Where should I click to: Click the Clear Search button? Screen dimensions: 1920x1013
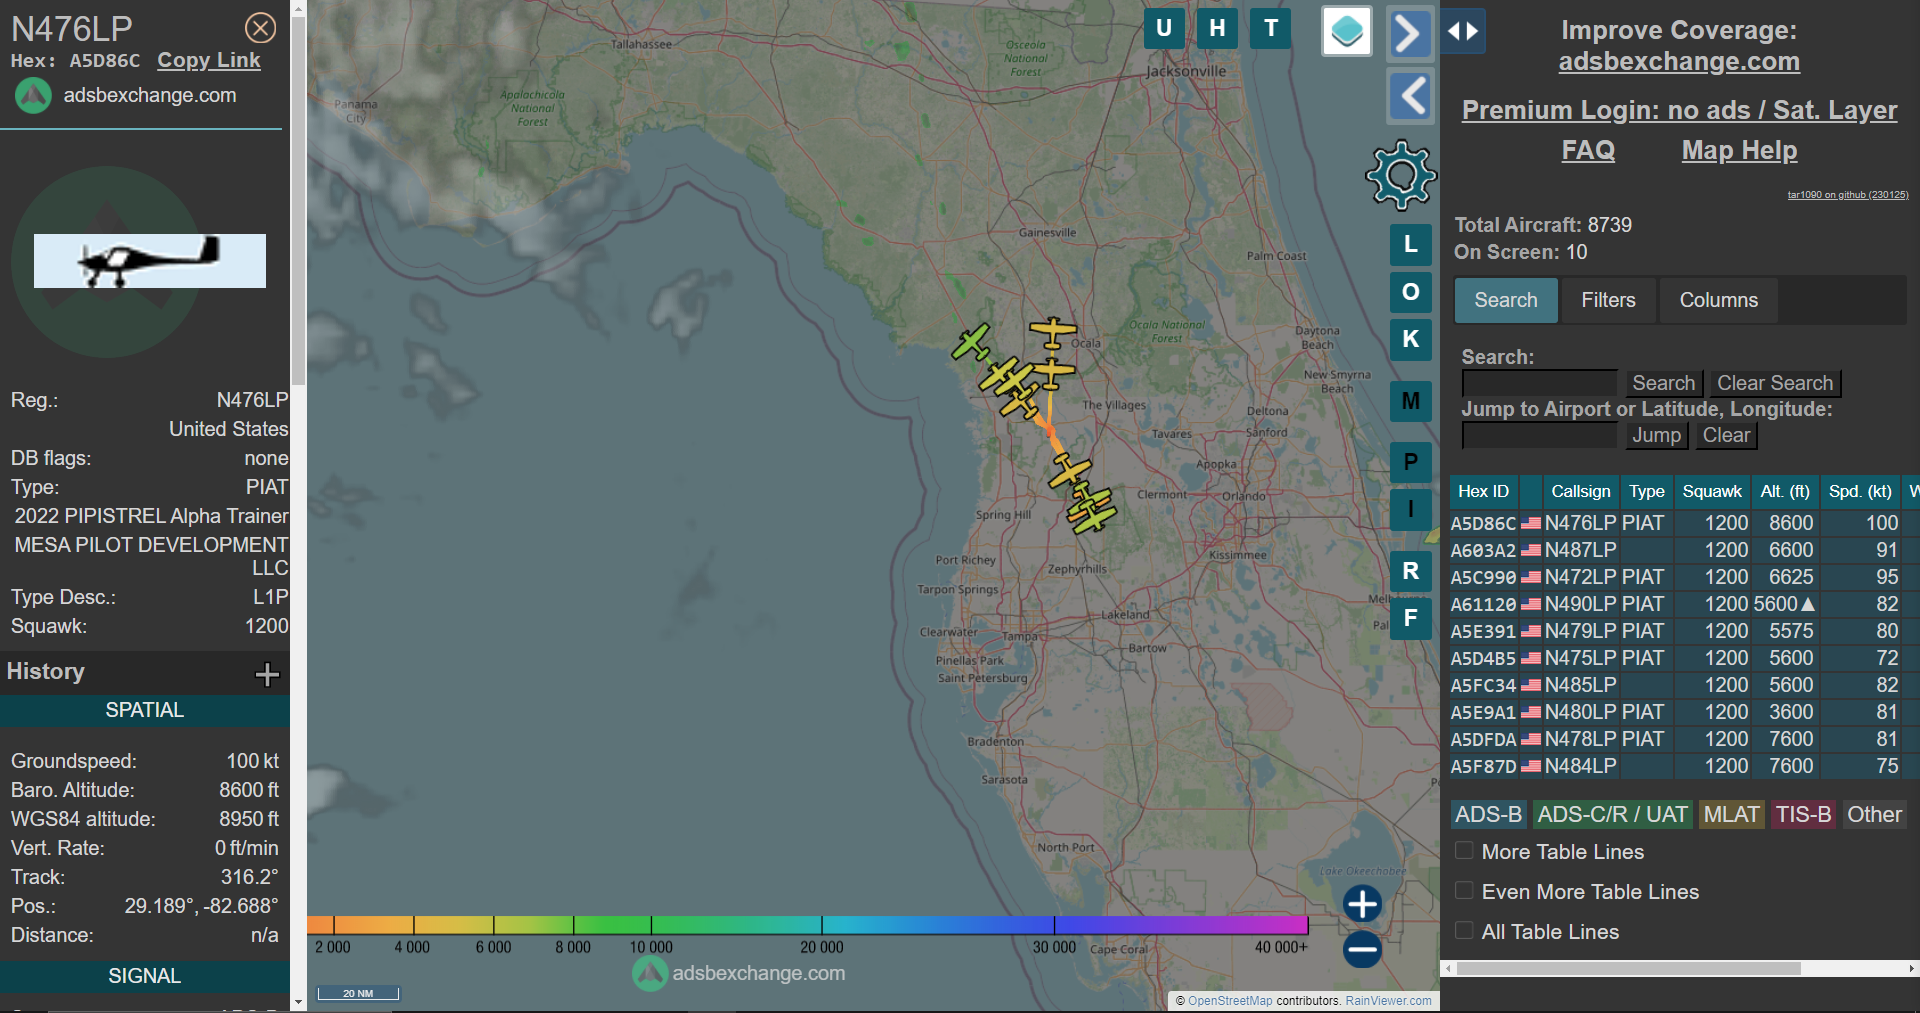1775,383
